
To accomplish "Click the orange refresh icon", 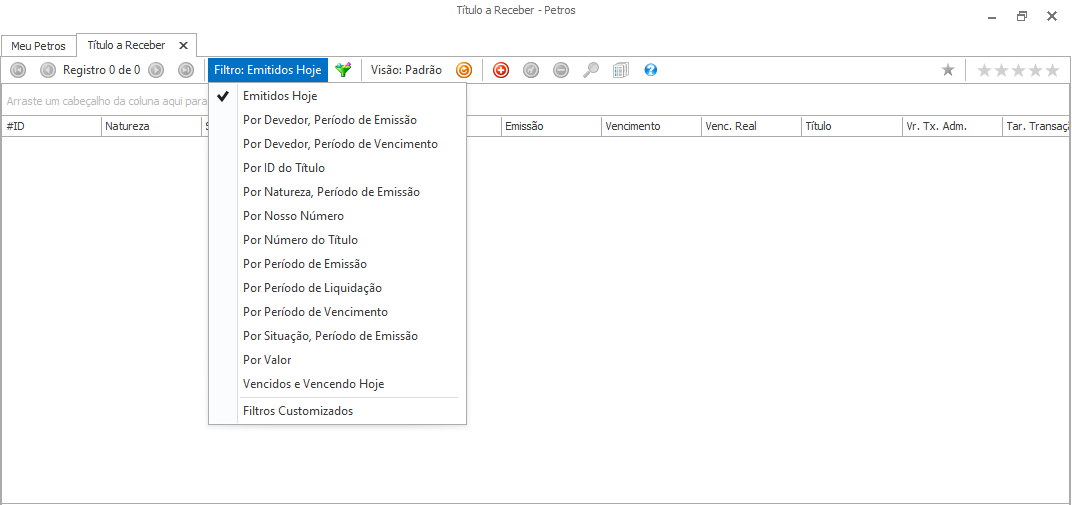I will pos(464,70).
